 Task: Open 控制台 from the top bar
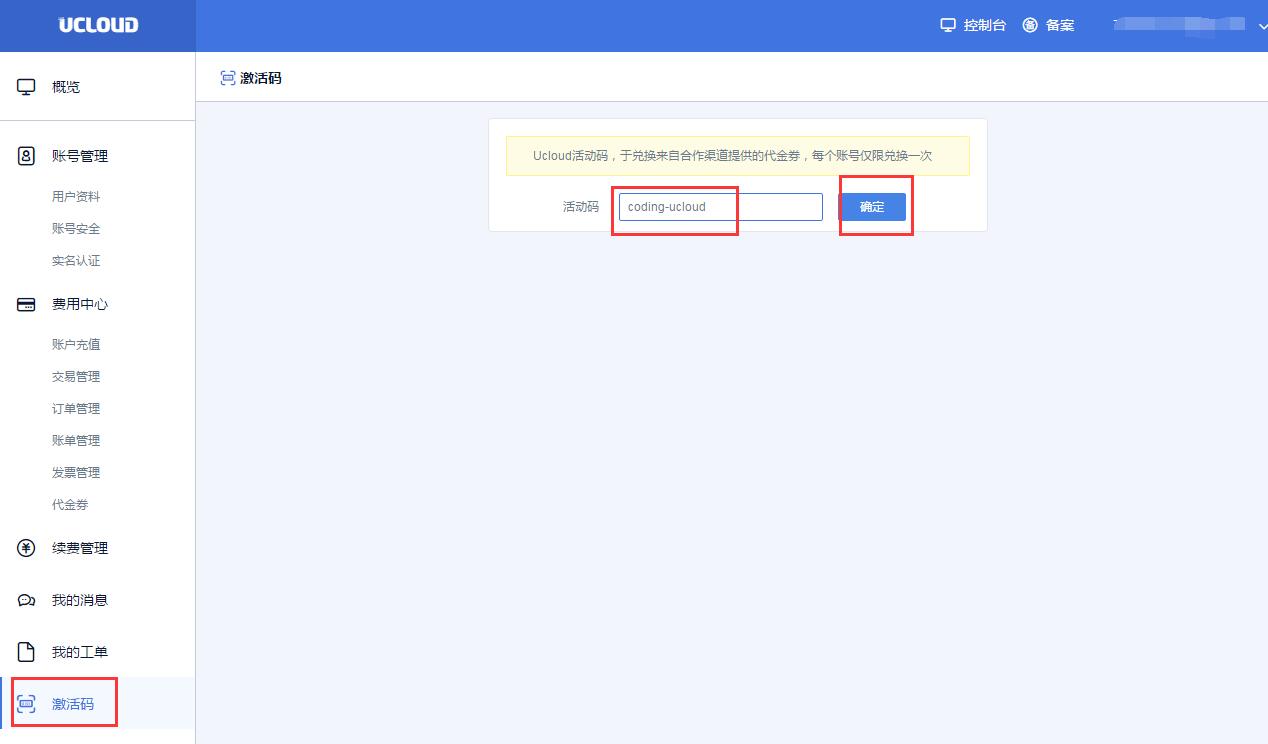(973, 25)
